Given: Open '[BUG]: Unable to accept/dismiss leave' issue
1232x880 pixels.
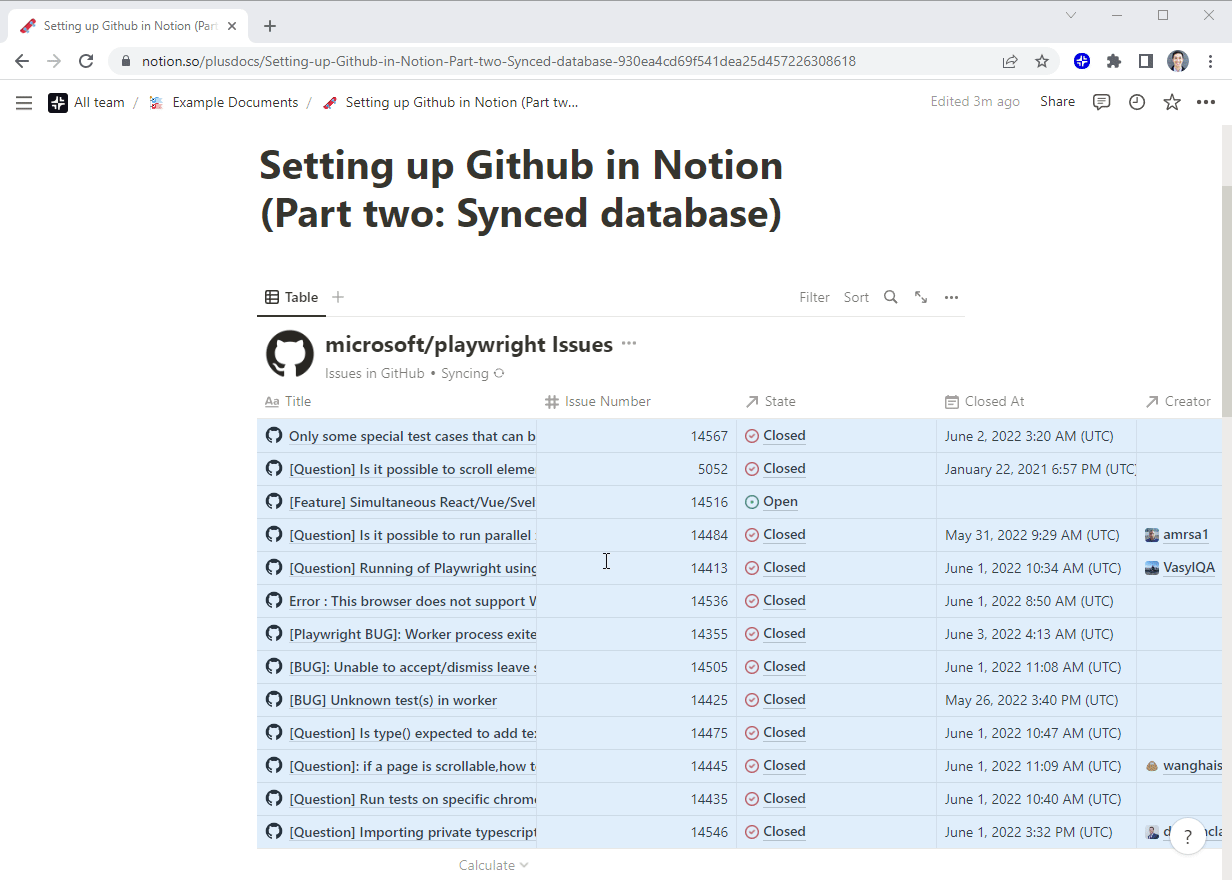Looking at the screenshot, I should tap(412, 667).
